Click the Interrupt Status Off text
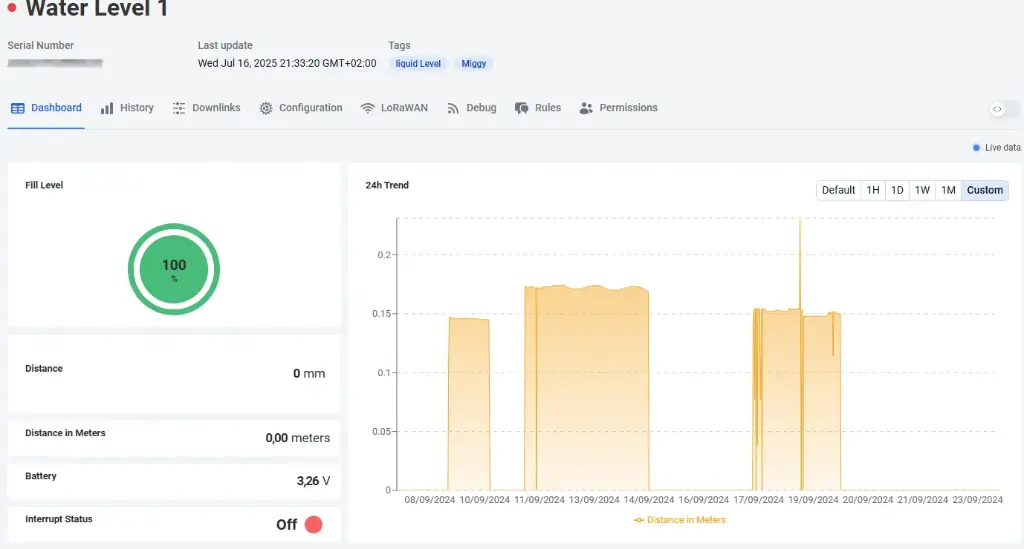Image resolution: width=1024 pixels, height=549 pixels. tap(286, 525)
